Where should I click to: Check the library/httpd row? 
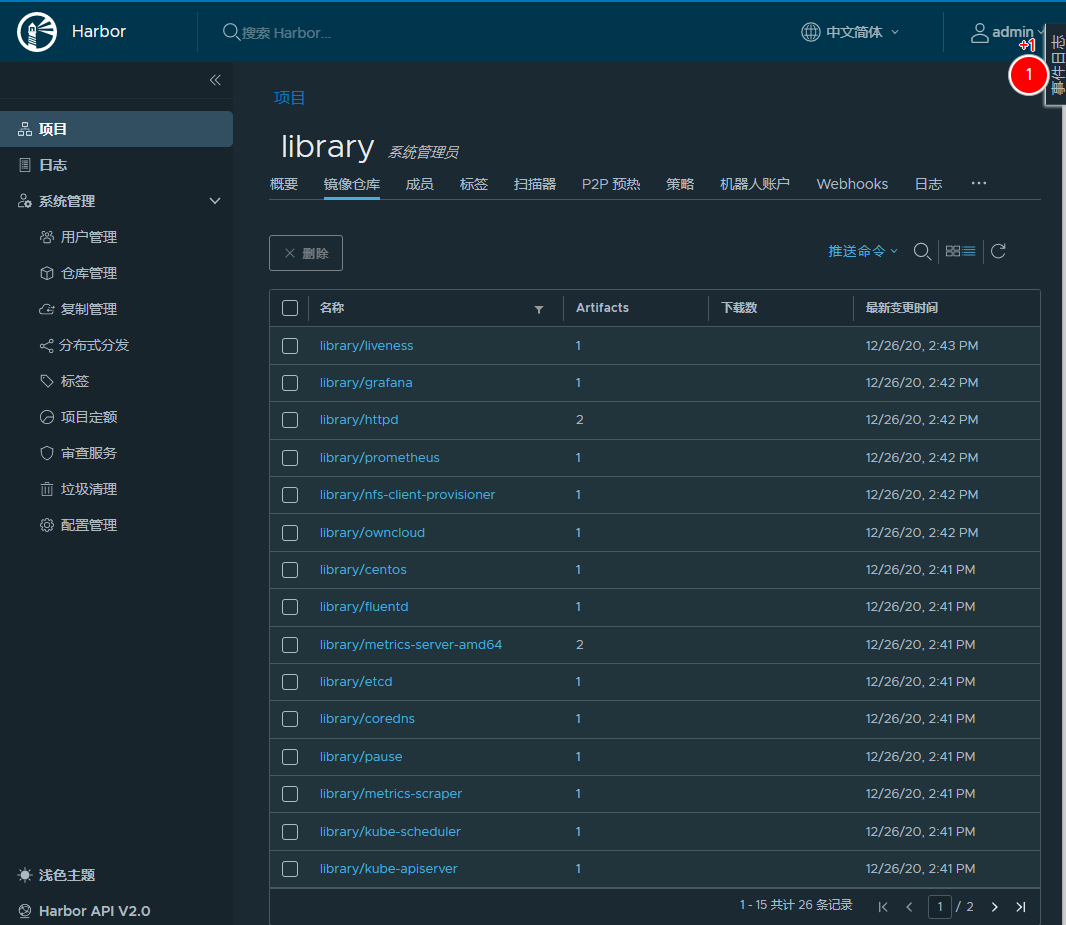pos(290,420)
